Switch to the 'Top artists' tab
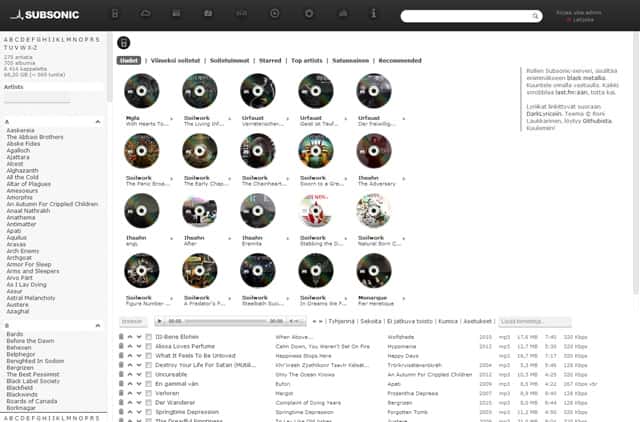Screen dimensions: 640x422 click(x=307, y=60)
